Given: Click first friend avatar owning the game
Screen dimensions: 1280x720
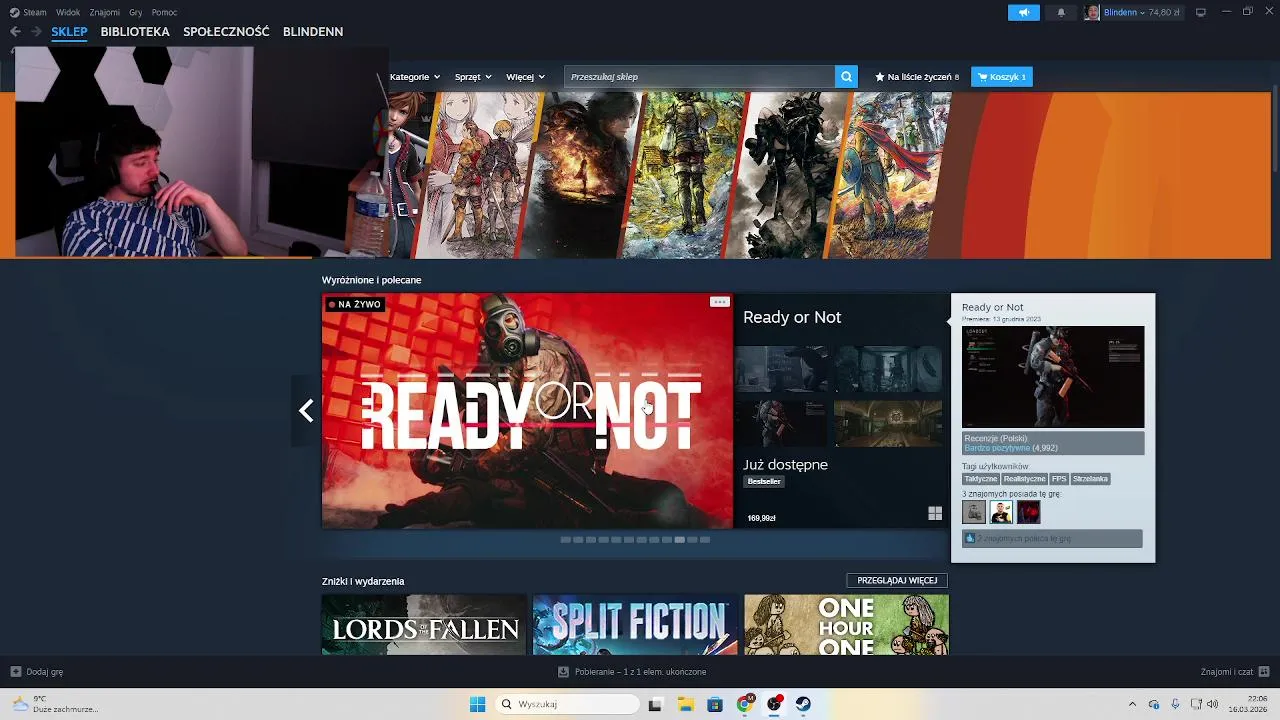Looking at the screenshot, I should 974,512.
